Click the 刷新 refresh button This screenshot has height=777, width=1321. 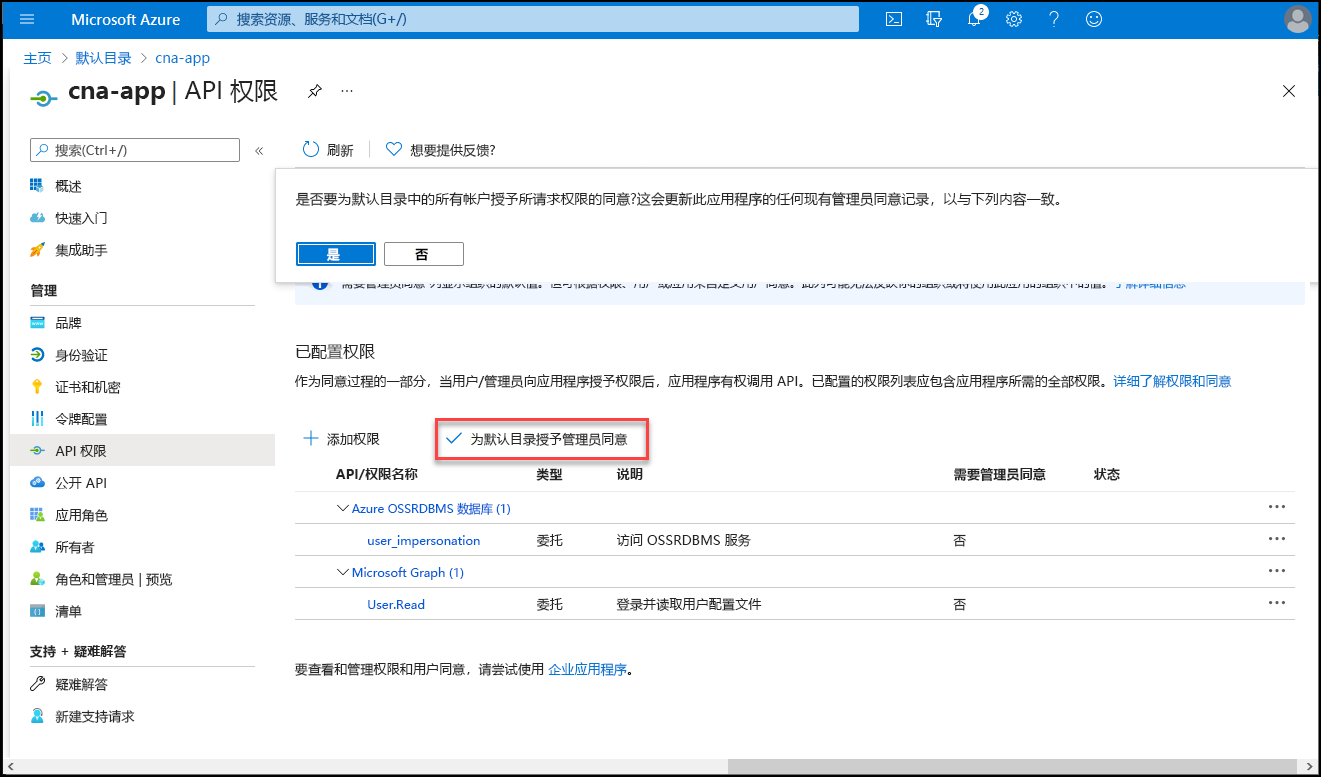click(x=328, y=150)
